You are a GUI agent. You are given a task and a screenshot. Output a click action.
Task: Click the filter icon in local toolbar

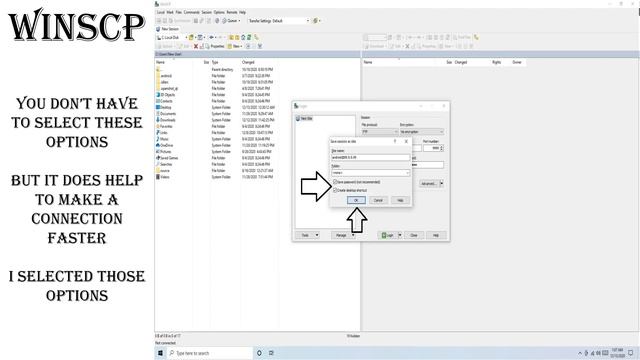coord(200,38)
